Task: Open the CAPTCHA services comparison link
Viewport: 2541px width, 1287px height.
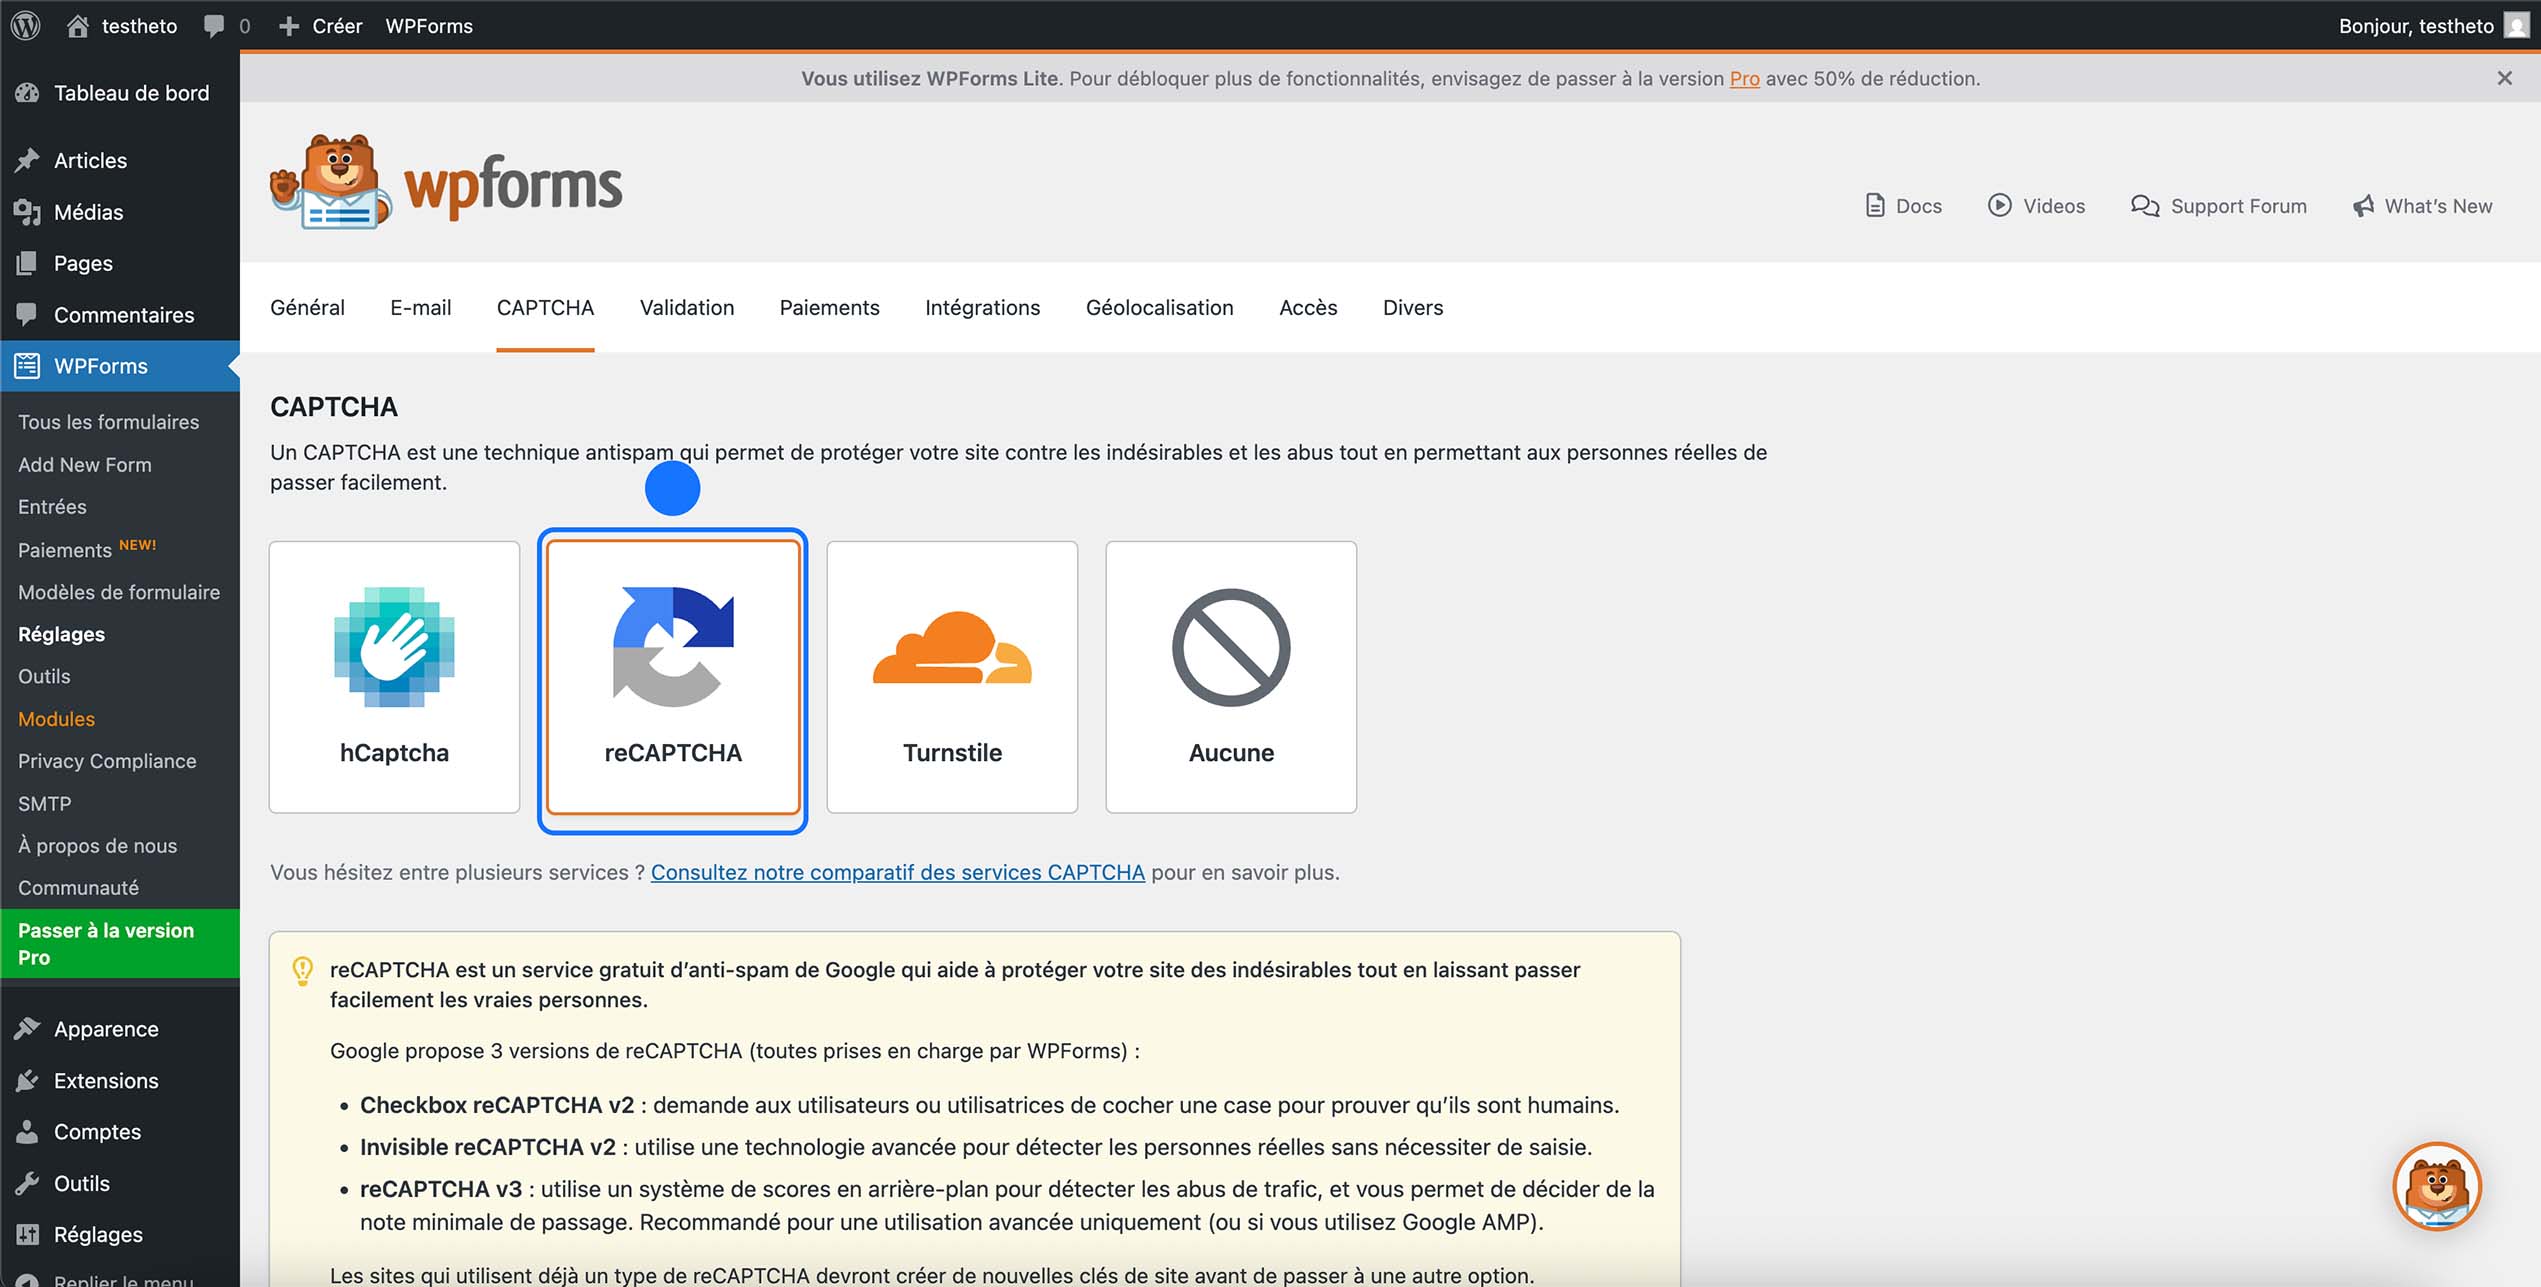Action: coord(897,872)
